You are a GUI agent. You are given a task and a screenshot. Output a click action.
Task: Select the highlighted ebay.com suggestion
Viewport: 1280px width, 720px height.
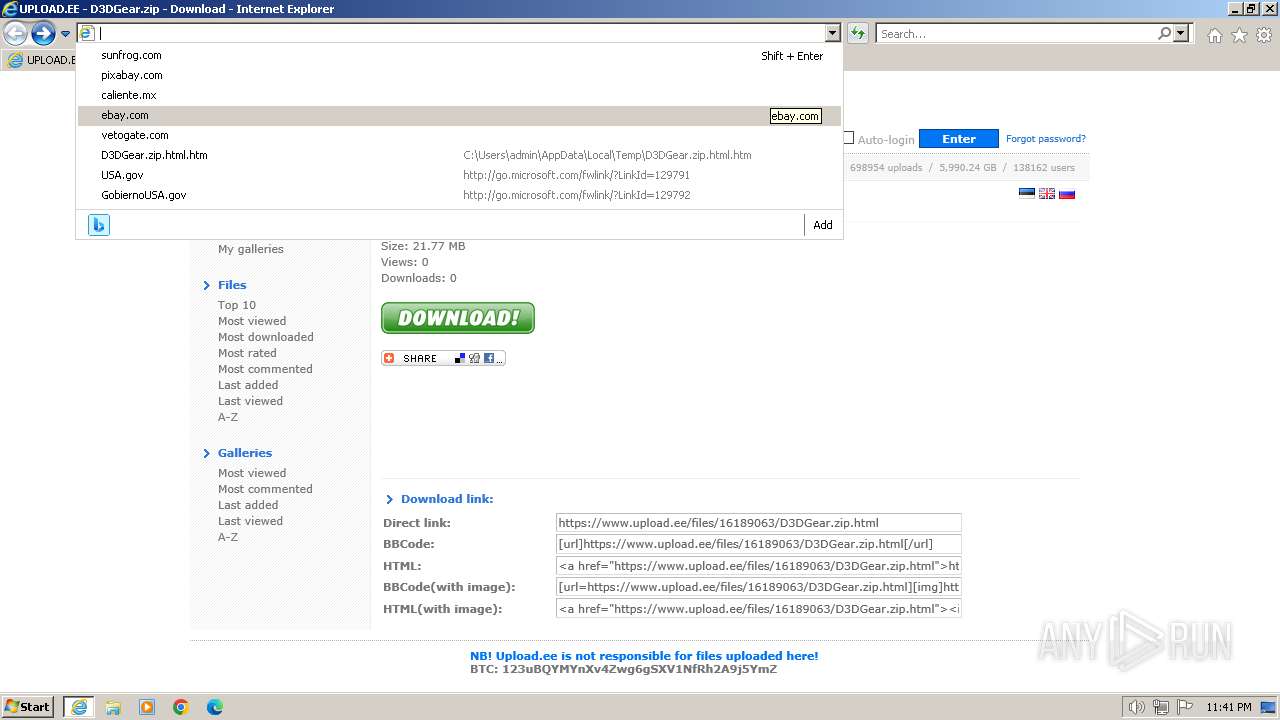pyautogui.click(x=459, y=115)
